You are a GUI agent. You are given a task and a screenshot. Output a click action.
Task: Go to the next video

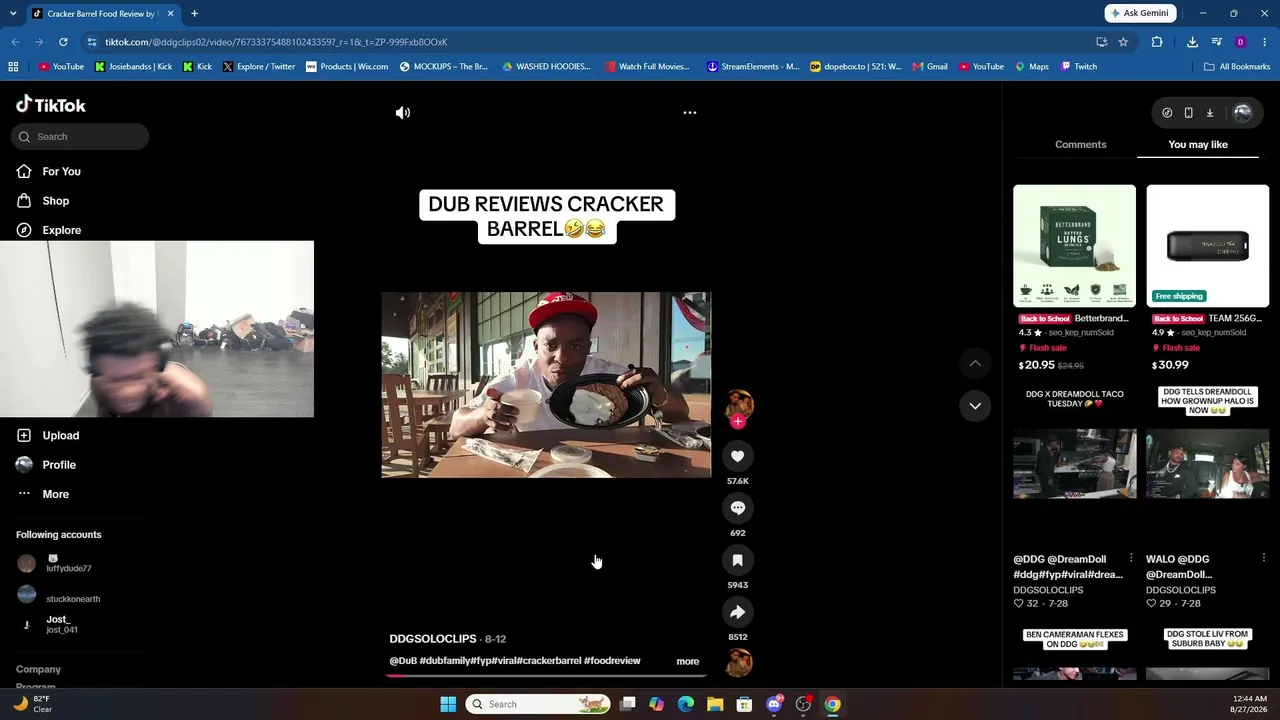coord(975,405)
